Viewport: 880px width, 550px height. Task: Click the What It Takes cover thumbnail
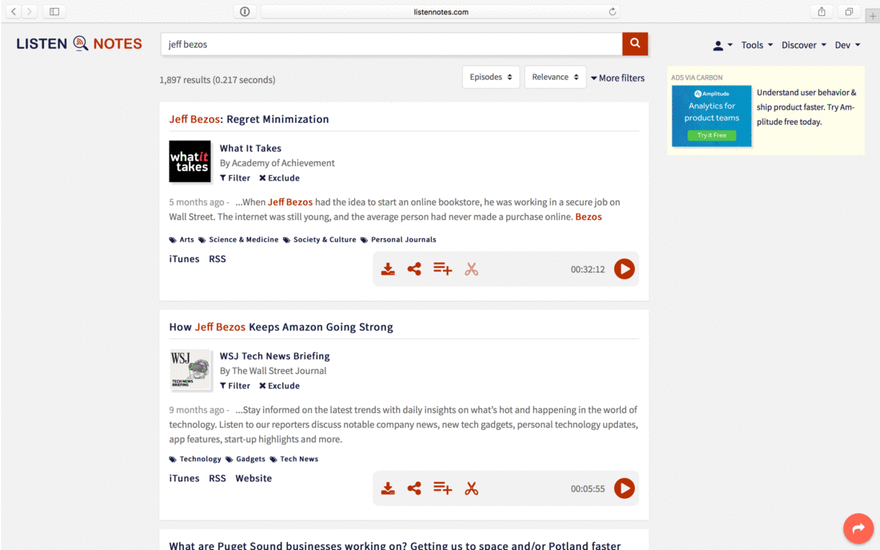tap(190, 162)
